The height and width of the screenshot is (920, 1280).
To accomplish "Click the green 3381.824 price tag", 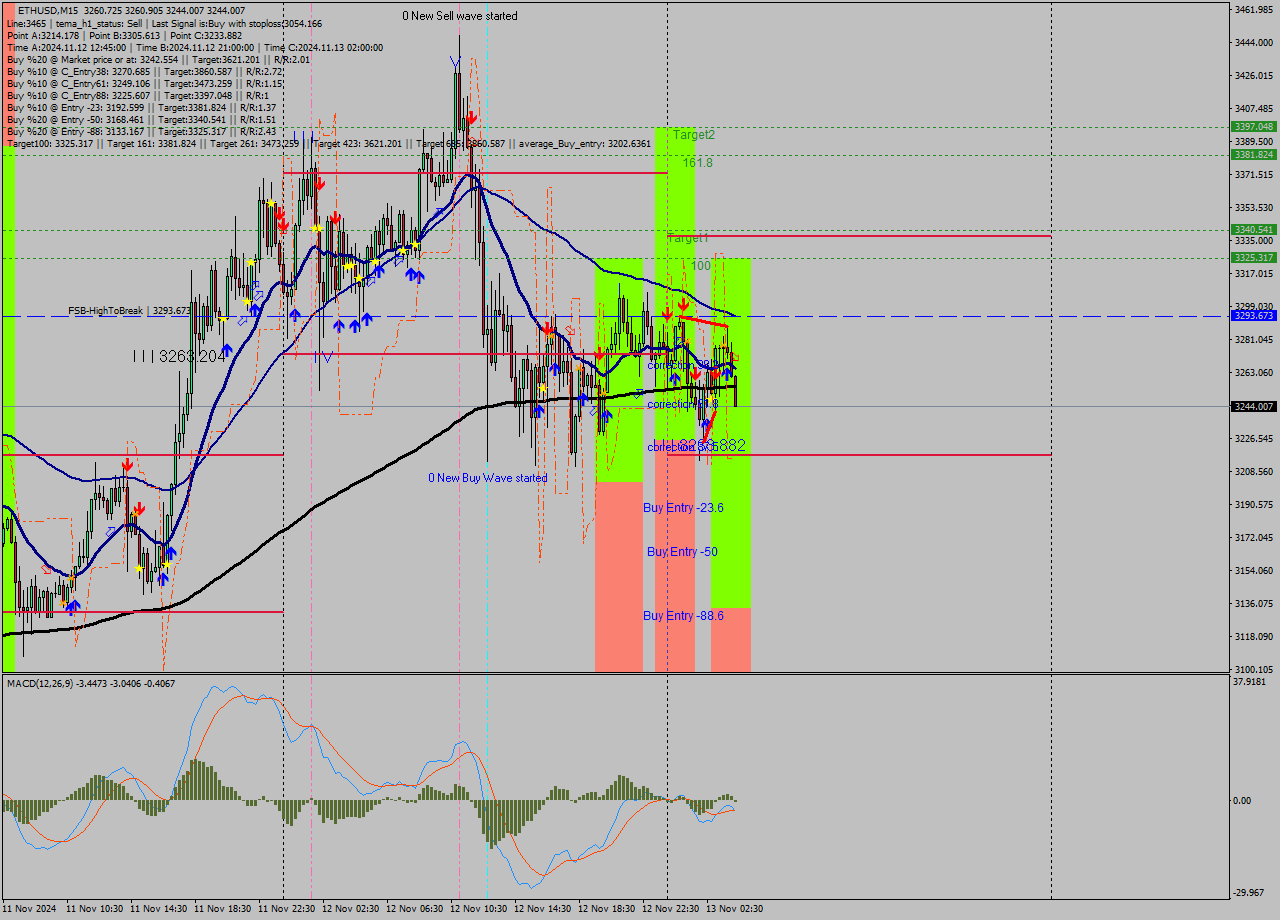I will click(x=1253, y=155).
